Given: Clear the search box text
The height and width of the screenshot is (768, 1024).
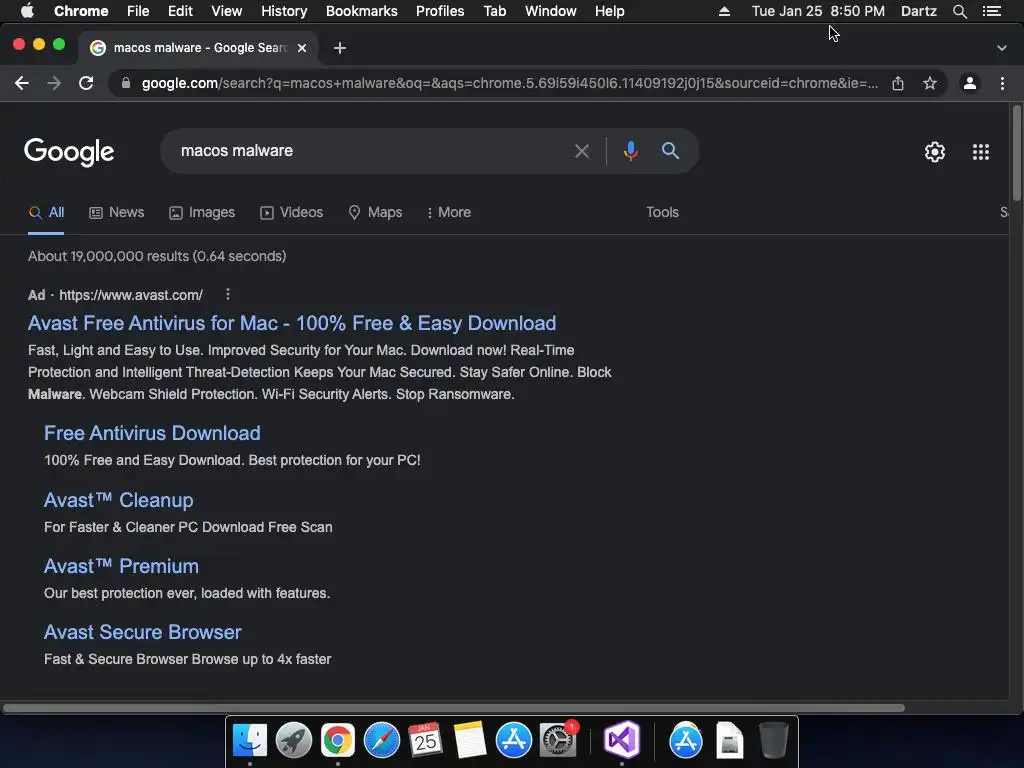Looking at the screenshot, I should [581, 152].
